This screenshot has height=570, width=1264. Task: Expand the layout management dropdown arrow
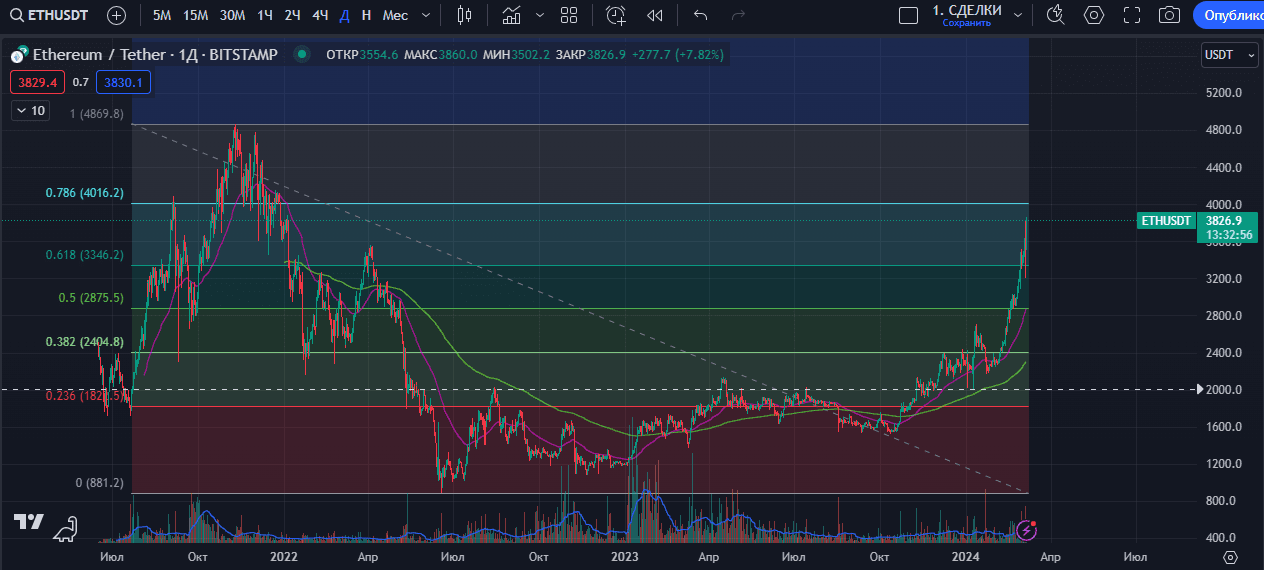pyautogui.click(x=1018, y=15)
